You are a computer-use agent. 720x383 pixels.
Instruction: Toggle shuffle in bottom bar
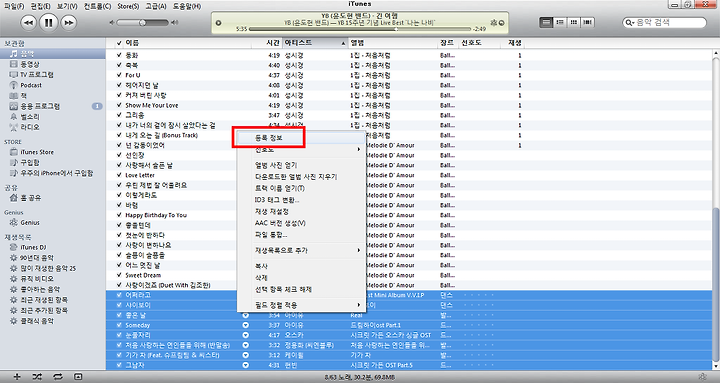point(37,377)
